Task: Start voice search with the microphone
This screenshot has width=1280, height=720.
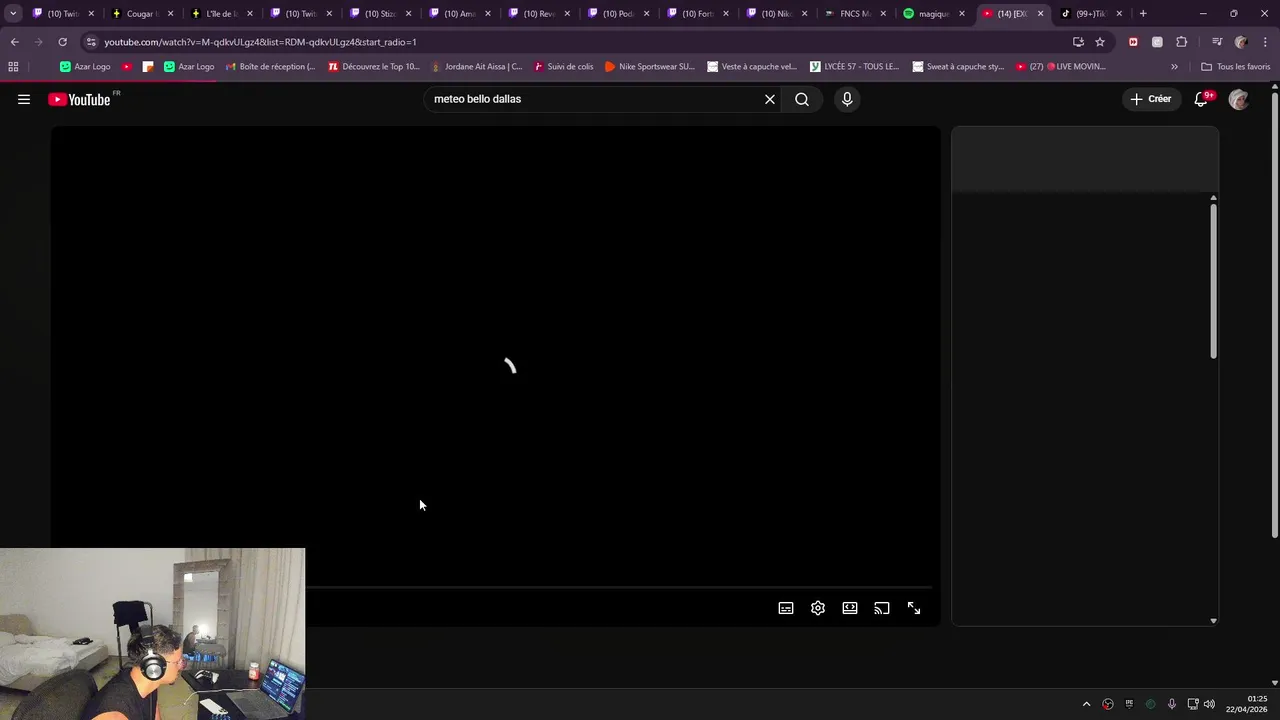Action: (847, 99)
